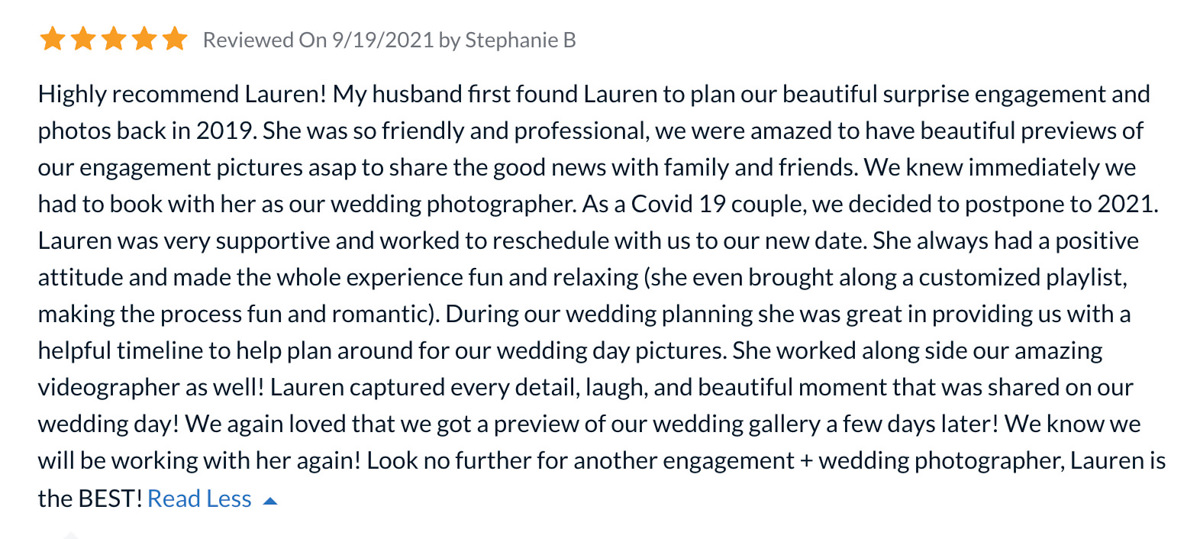
Task: Select the third orange rating star
Action: [x=113, y=40]
